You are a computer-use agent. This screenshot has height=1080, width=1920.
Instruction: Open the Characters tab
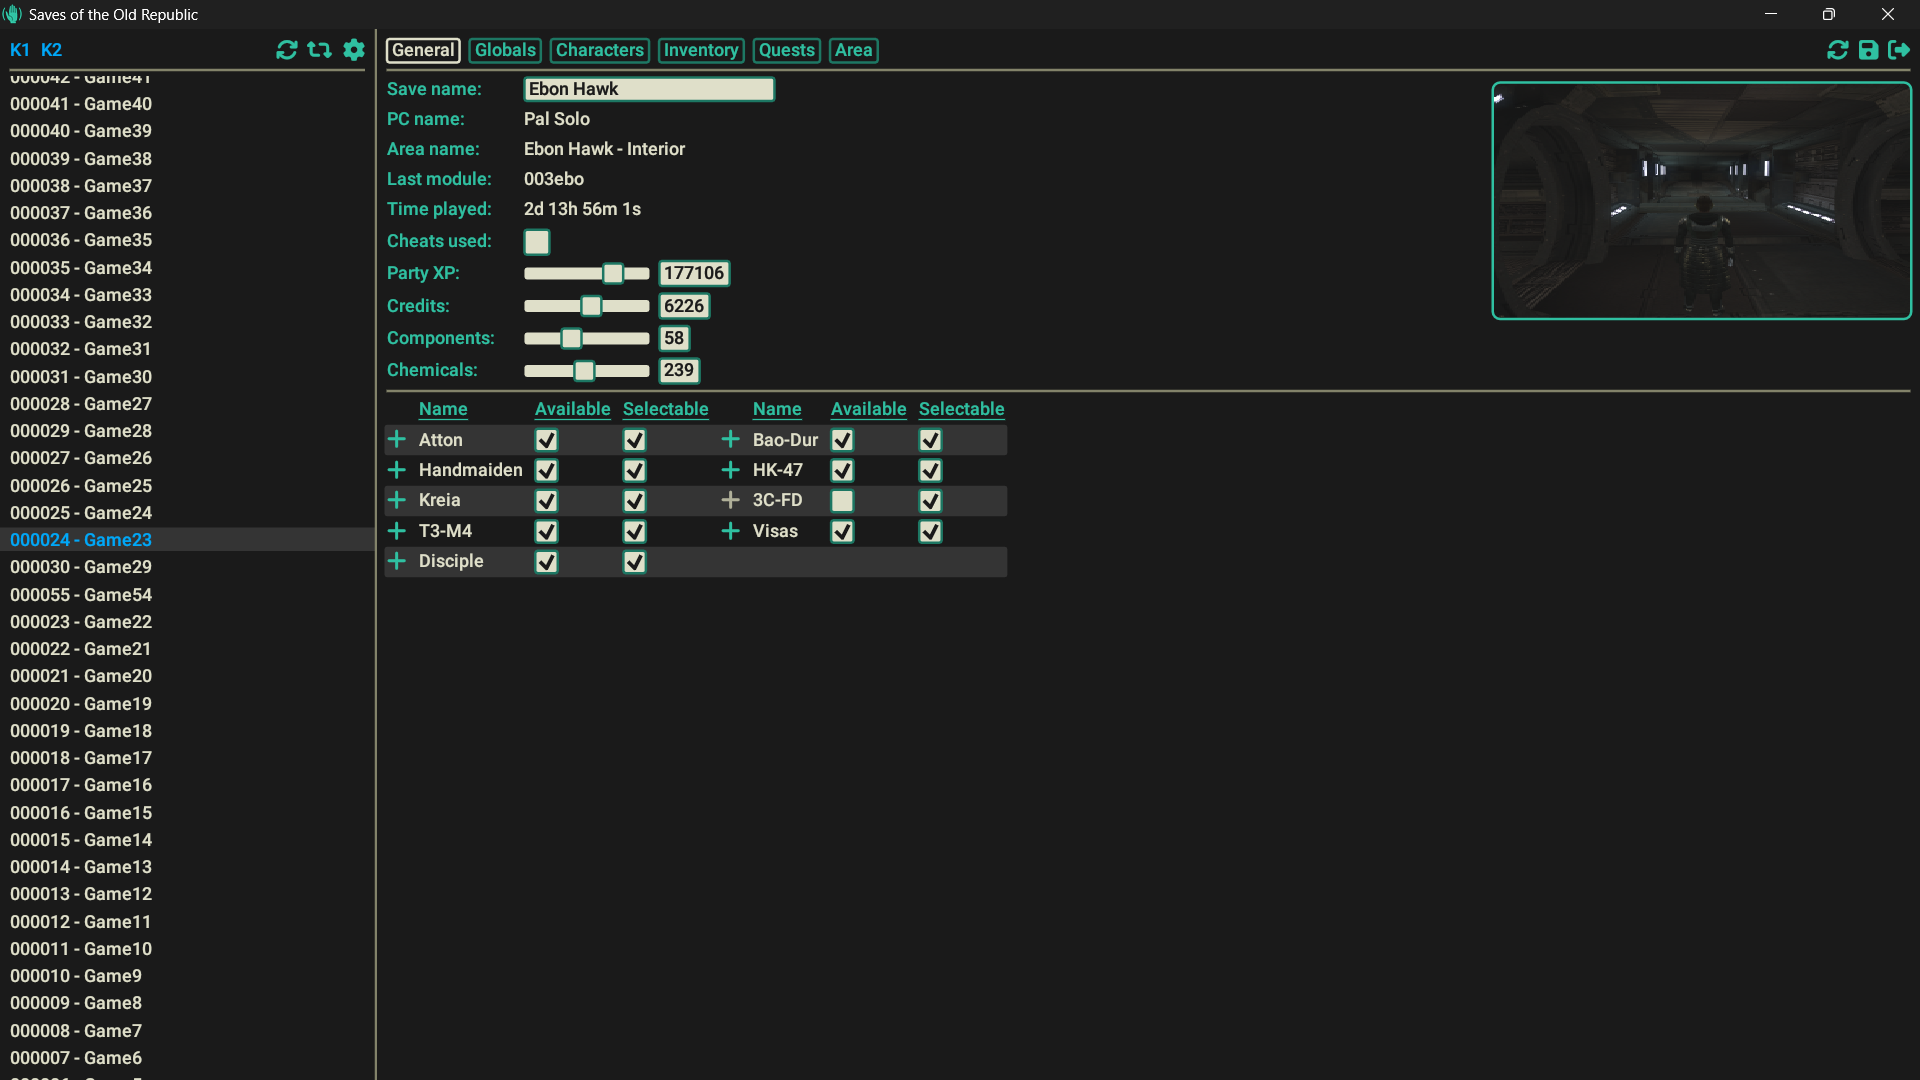(x=600, y=50)
